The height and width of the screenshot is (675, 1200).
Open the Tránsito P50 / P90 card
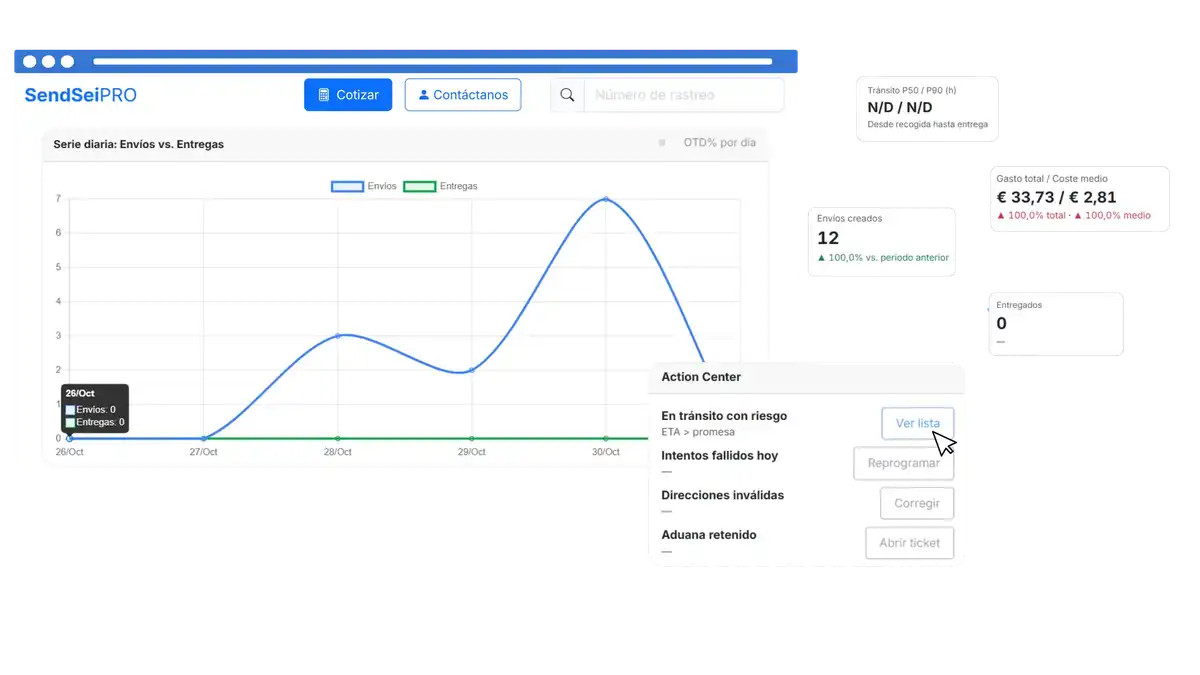click(926, 107)
